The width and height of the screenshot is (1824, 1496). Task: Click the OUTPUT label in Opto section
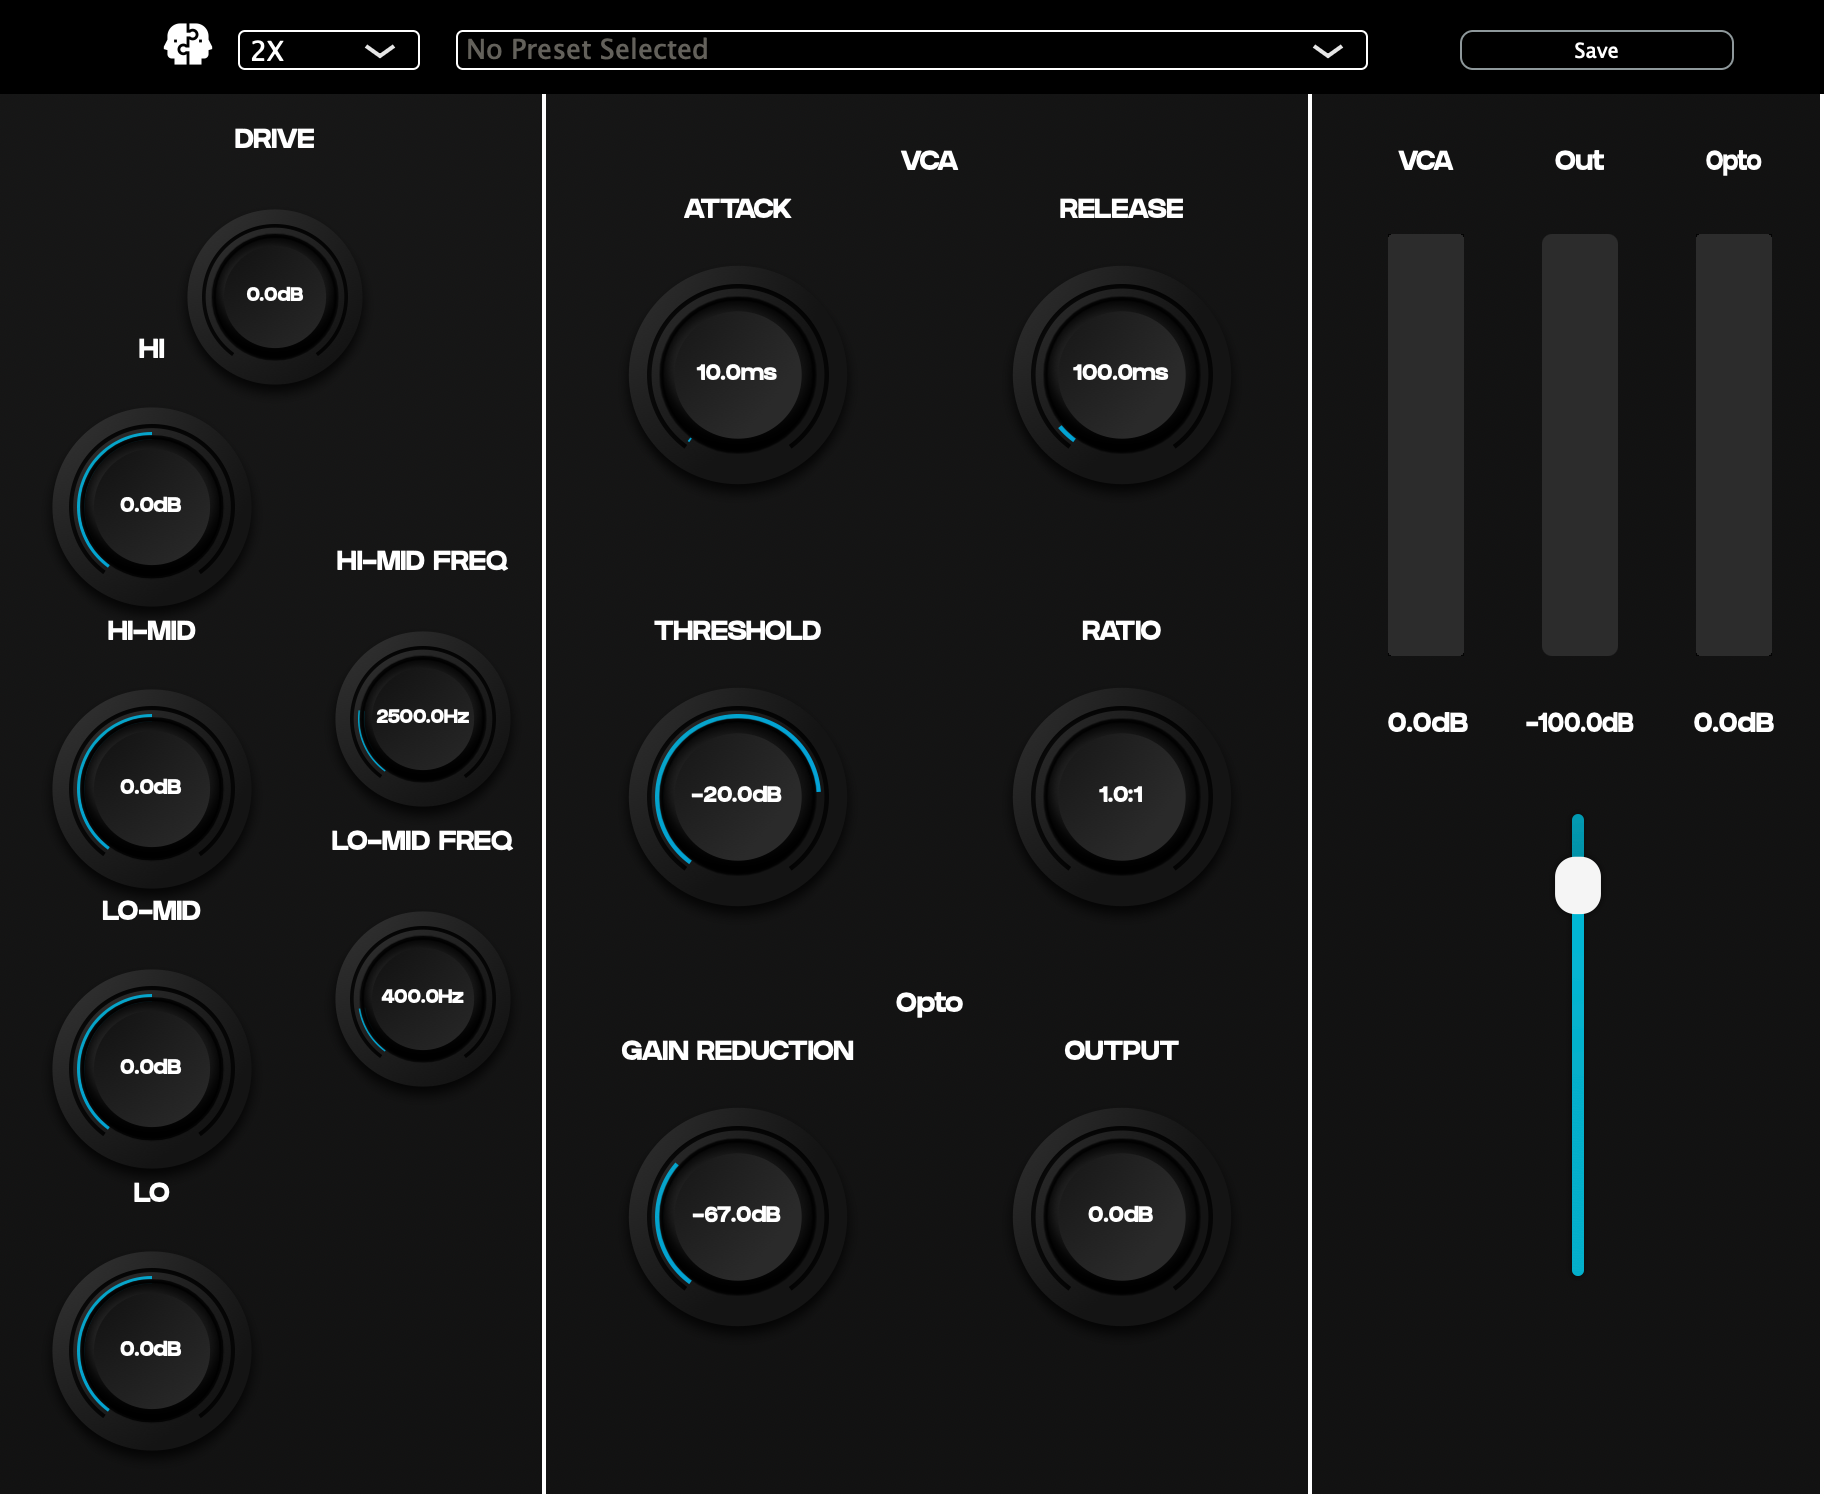[1121, 1051]
